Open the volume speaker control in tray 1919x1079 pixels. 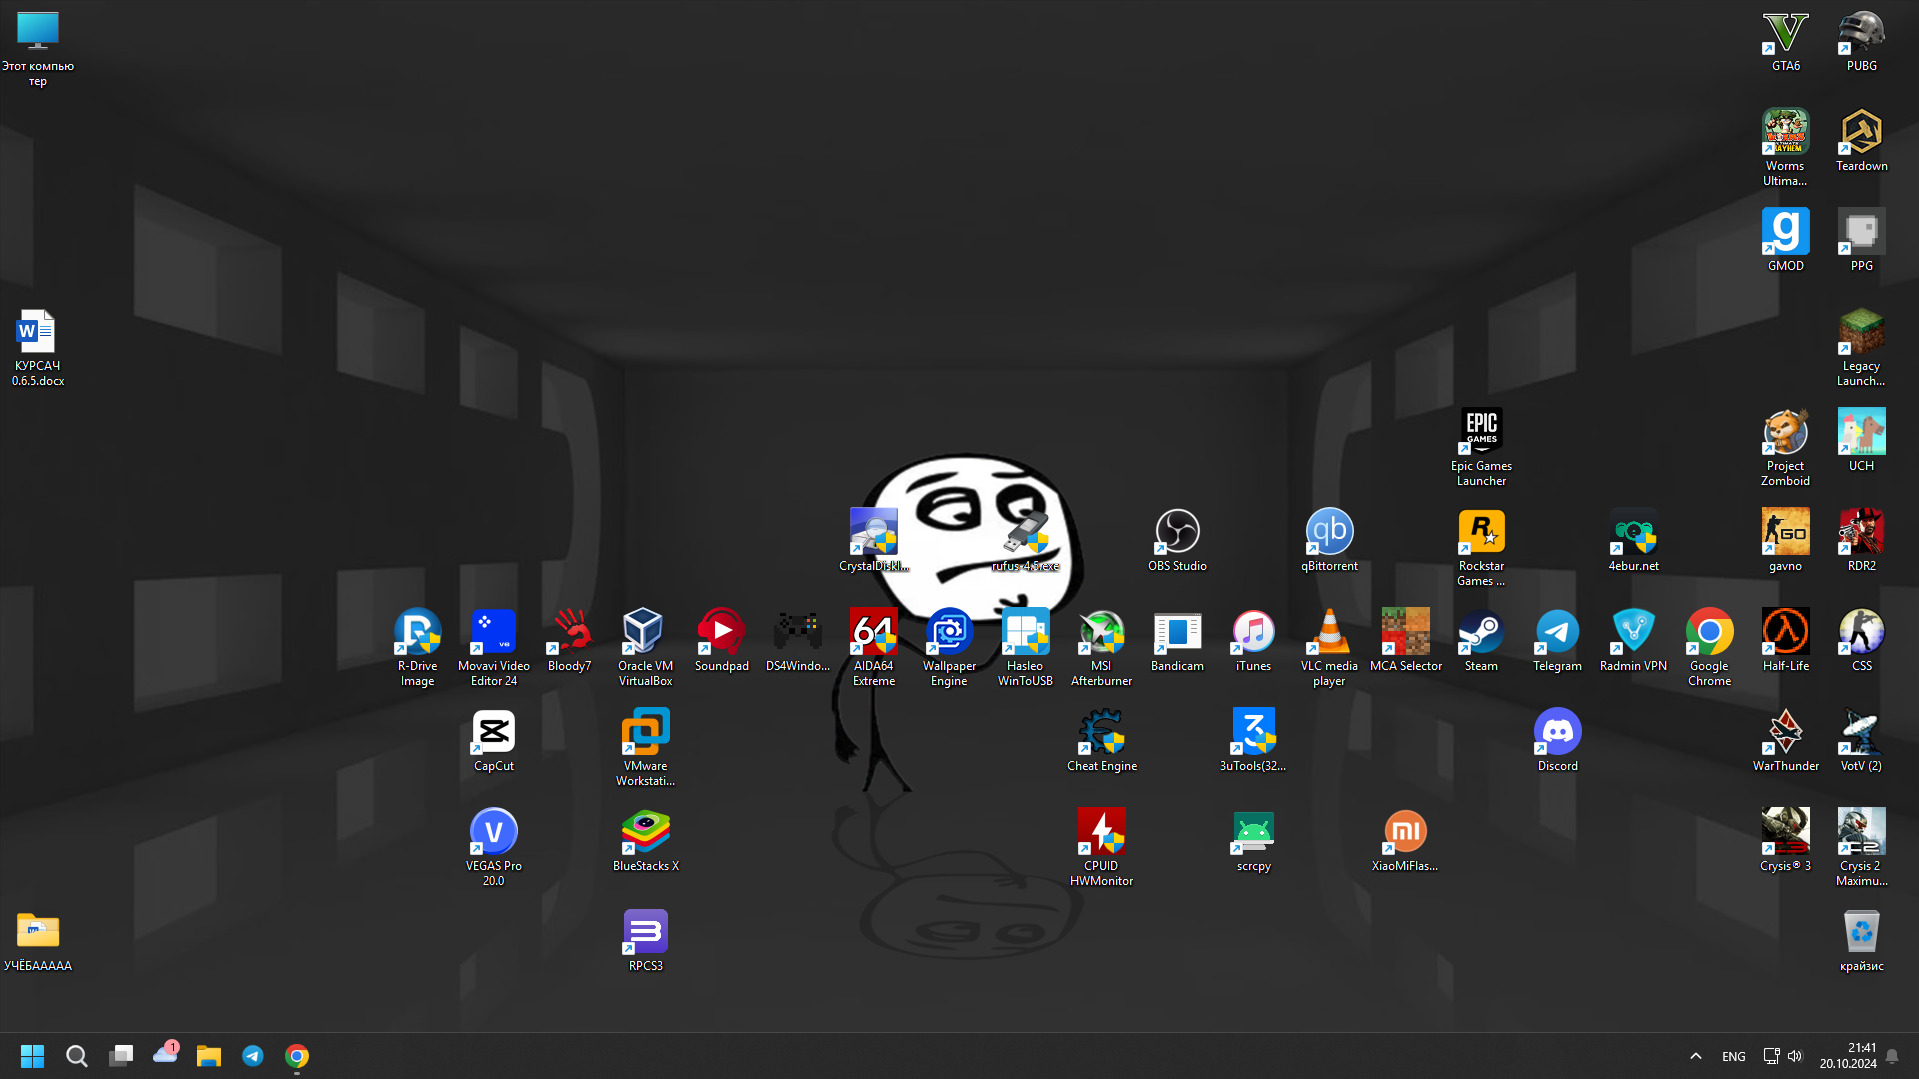[x=1795, y=1056]
